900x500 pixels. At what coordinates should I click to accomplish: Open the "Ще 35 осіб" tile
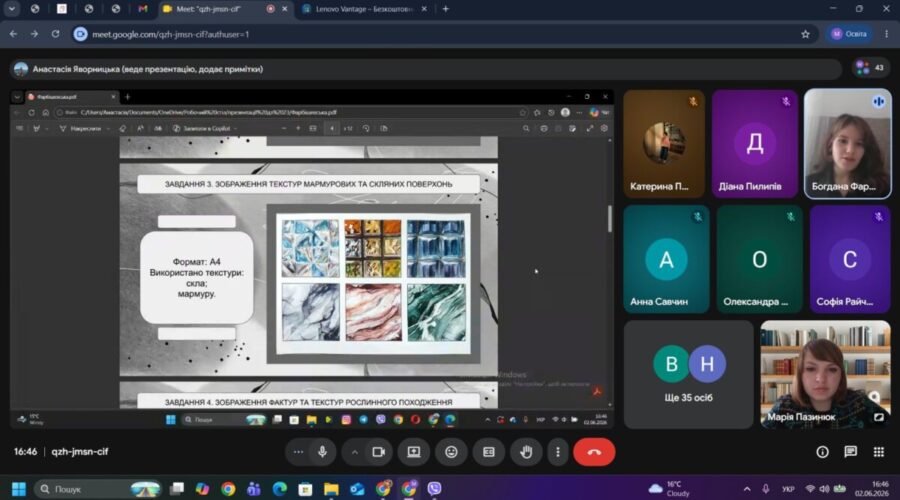pos(688,374)
